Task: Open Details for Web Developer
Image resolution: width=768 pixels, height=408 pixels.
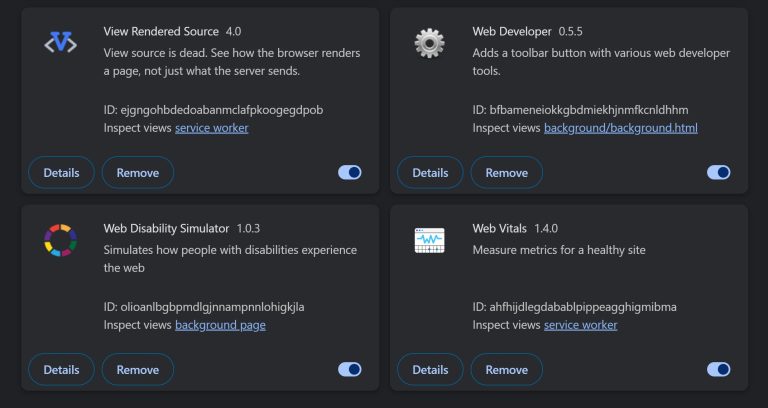Action: click(430, 172)
